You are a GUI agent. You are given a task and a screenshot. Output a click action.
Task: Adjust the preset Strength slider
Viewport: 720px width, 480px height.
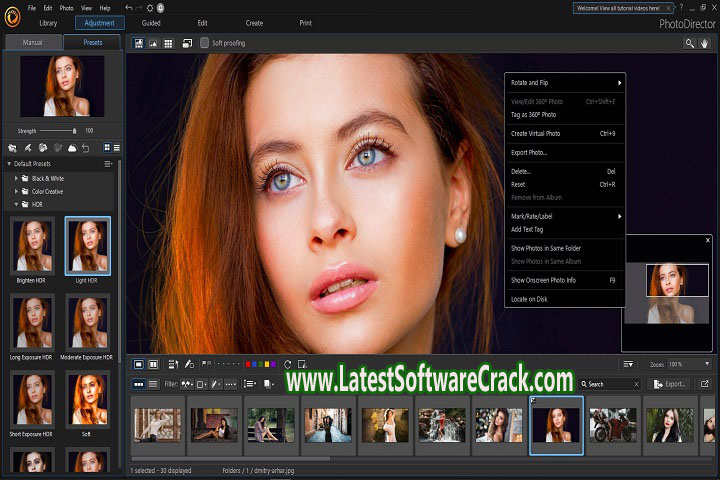click(58, 131)
